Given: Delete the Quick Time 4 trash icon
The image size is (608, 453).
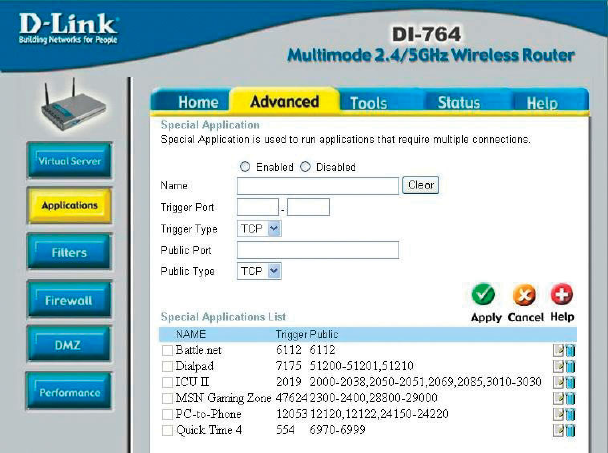Looking at the screenshot, I should pyautogui.click(x=570, y=430).
